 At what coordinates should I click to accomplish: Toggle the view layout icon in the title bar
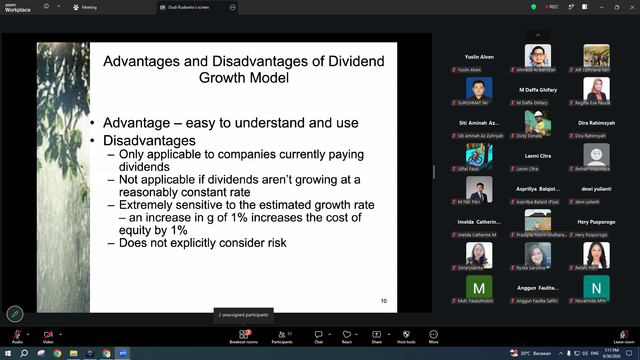pyautogui.click(x=585, y=7)
